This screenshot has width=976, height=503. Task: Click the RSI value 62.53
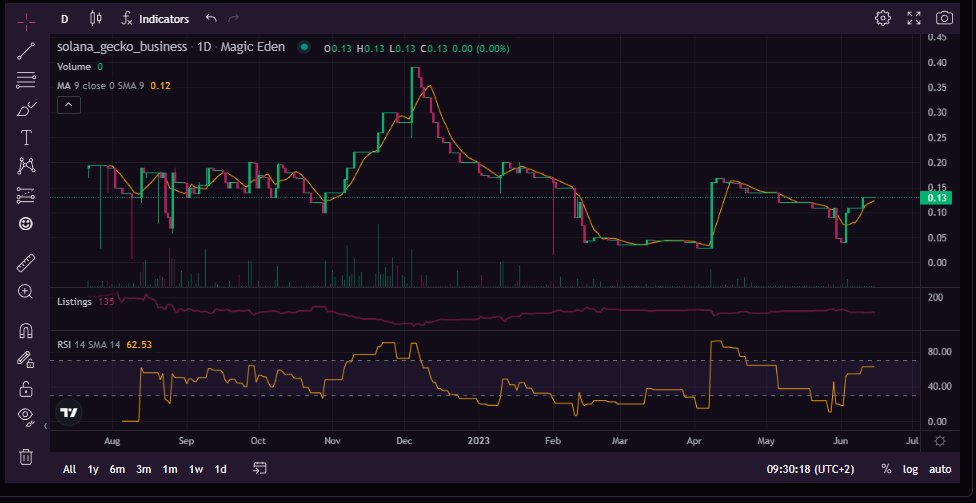(x=139, y=344)
